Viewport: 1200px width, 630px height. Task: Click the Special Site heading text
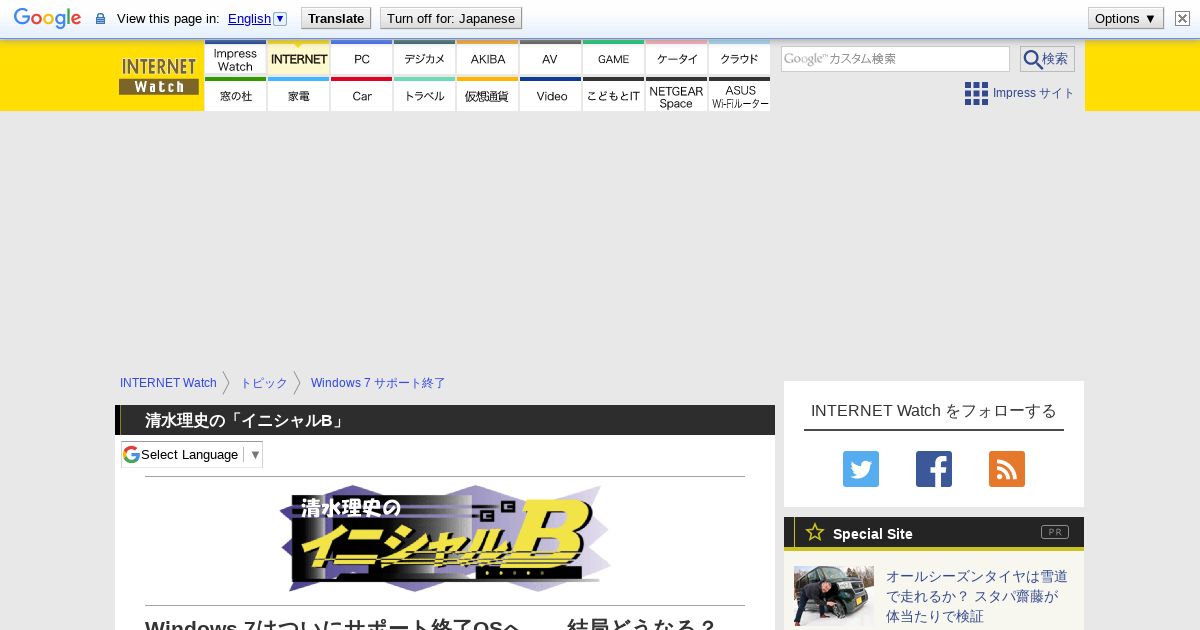pos(873,534)
